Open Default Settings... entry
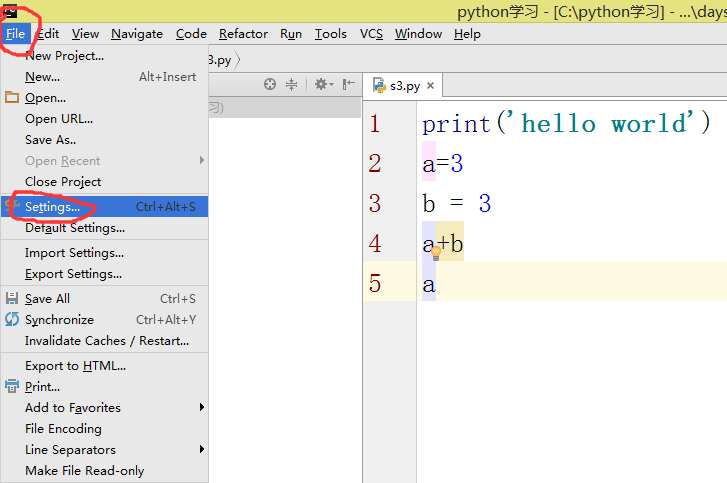The image size is (727, 483). coord(104,228)
